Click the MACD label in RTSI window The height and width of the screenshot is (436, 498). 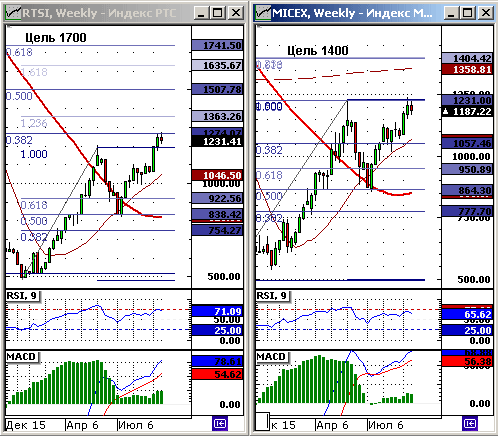click(x=21, y=357)
